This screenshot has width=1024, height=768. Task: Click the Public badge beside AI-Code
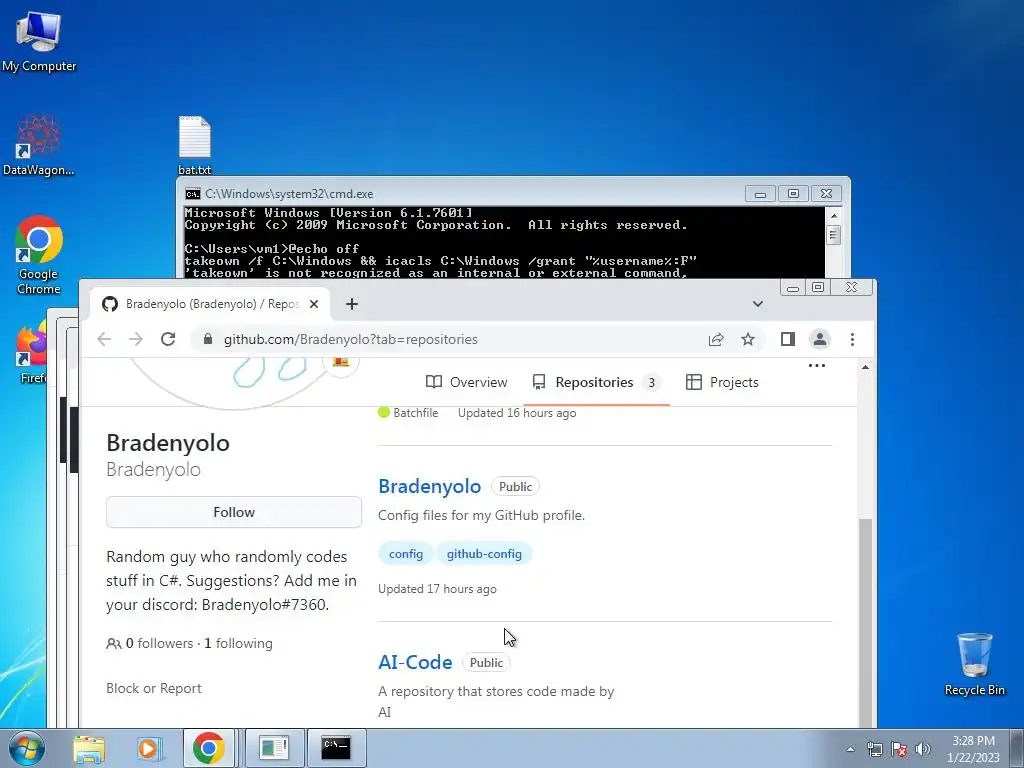click(487, 662)
